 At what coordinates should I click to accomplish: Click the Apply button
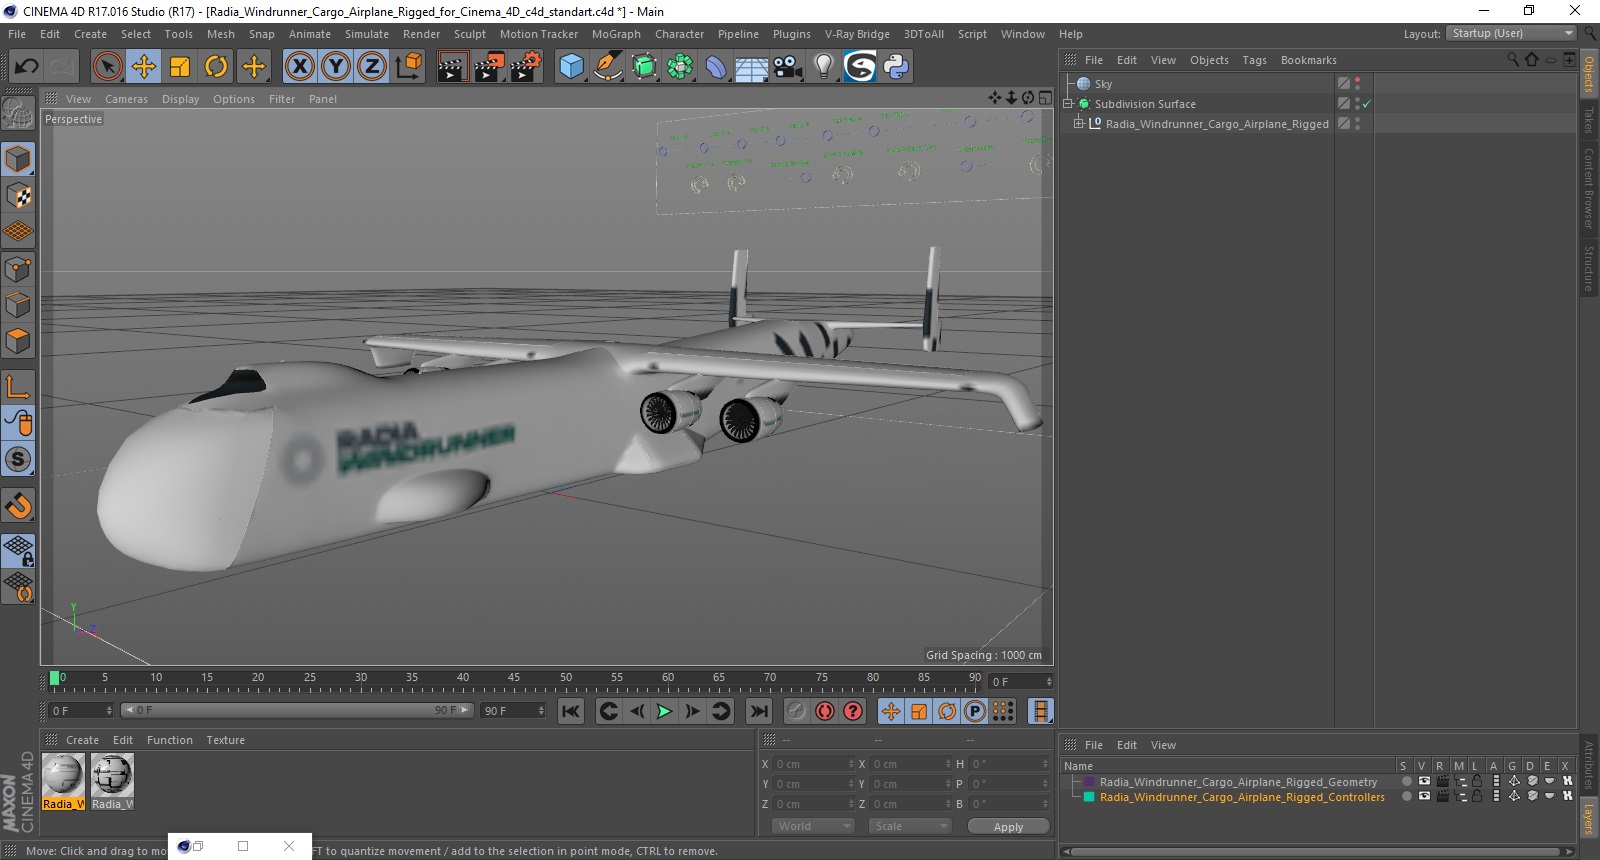pos(1008,827)
